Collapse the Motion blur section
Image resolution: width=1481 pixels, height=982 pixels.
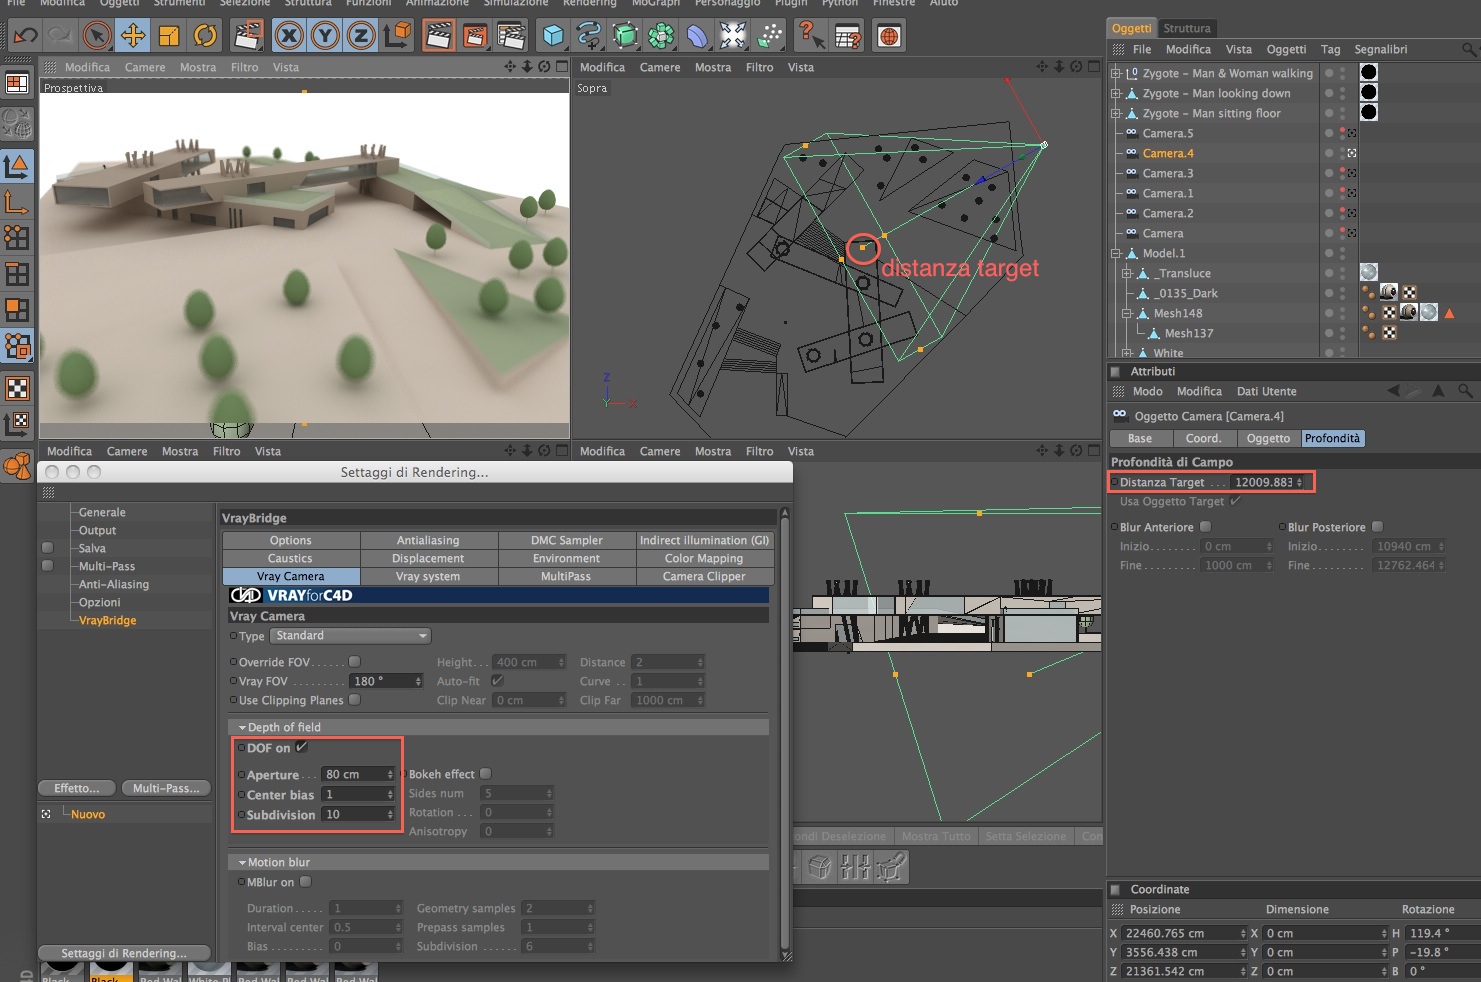pyautogui.click(x=242, y=862)
